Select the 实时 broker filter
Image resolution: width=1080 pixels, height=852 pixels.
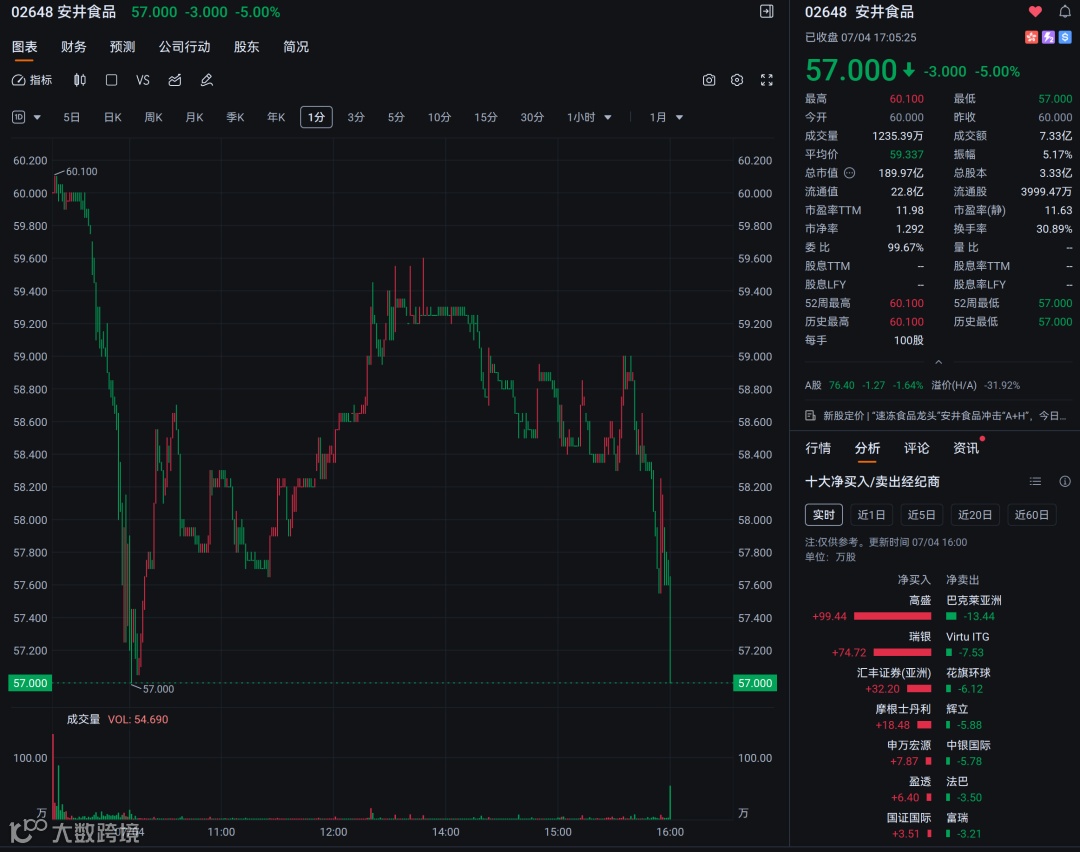(x=824, y=515)
